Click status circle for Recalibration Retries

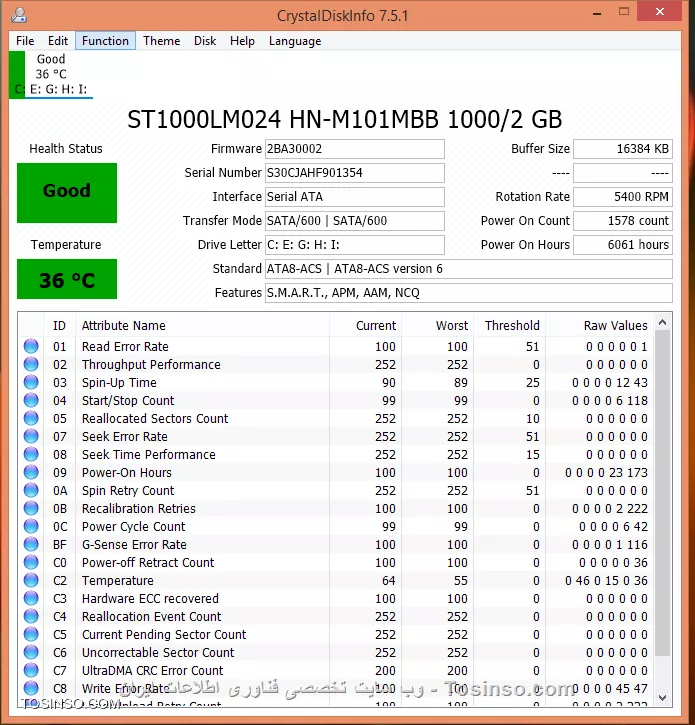[x=31, y=509]
